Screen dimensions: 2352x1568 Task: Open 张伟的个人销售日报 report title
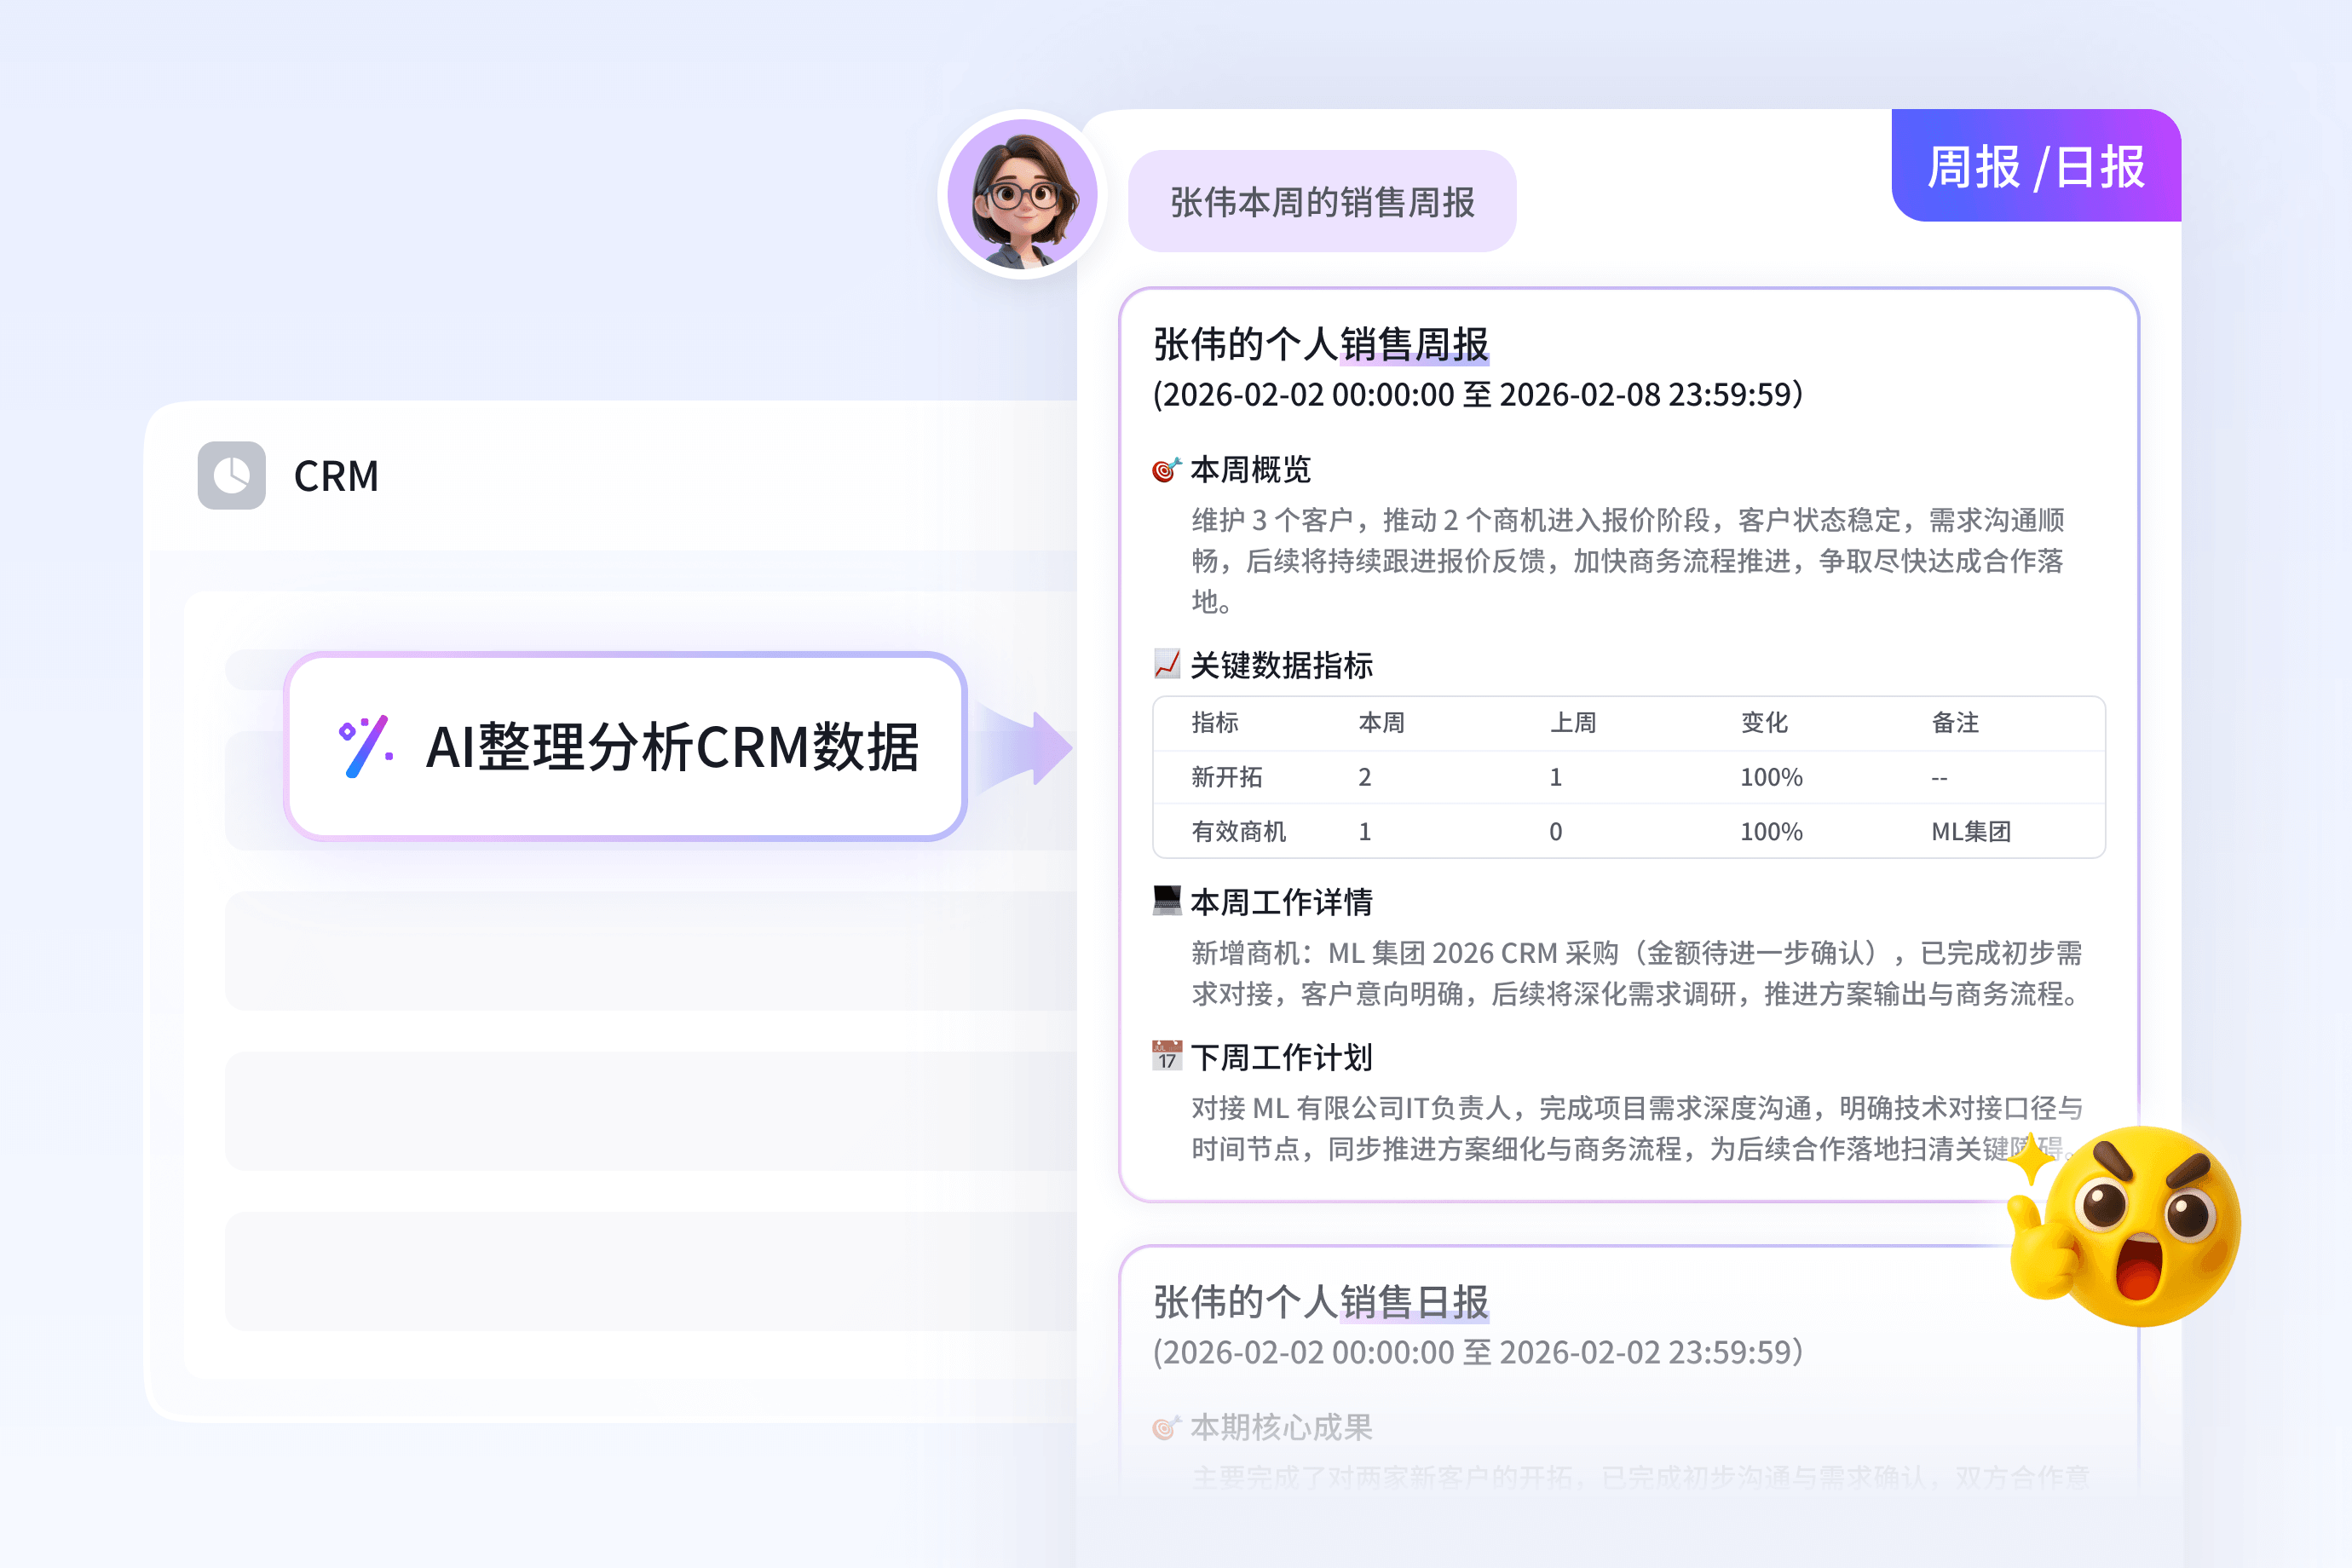(x=1322, y=1302)
